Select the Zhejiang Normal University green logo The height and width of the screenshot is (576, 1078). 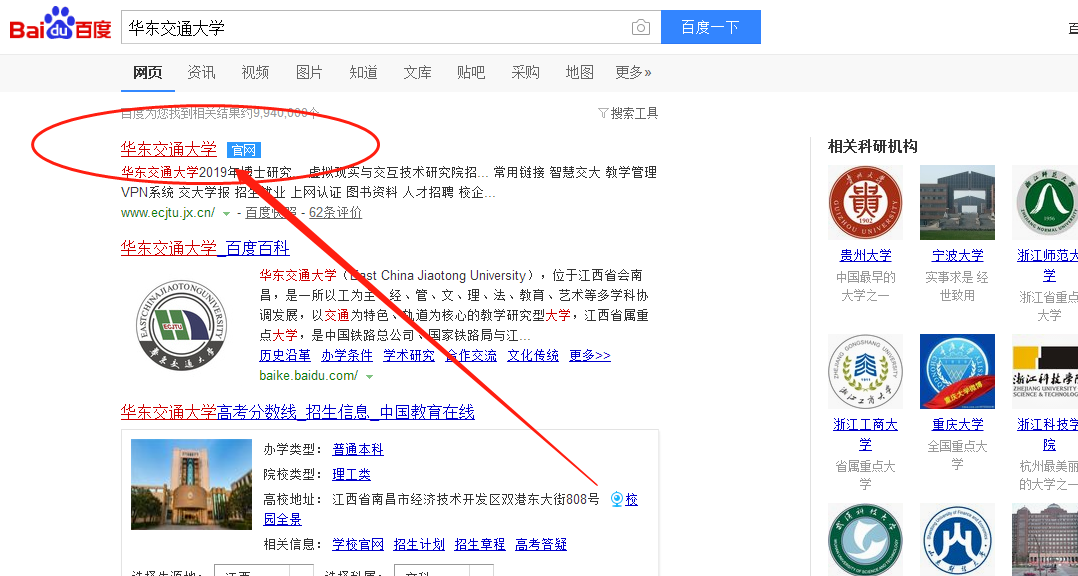tap(1046, 203)
